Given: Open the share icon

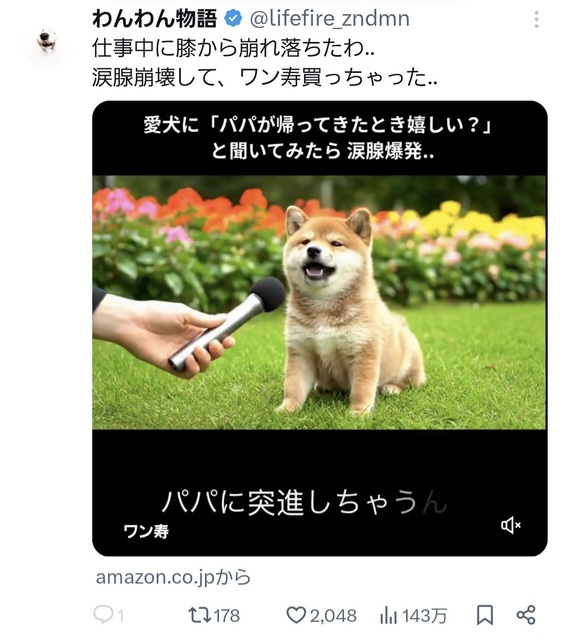Looking at the screenshot, I should click(x=526, y=615).
